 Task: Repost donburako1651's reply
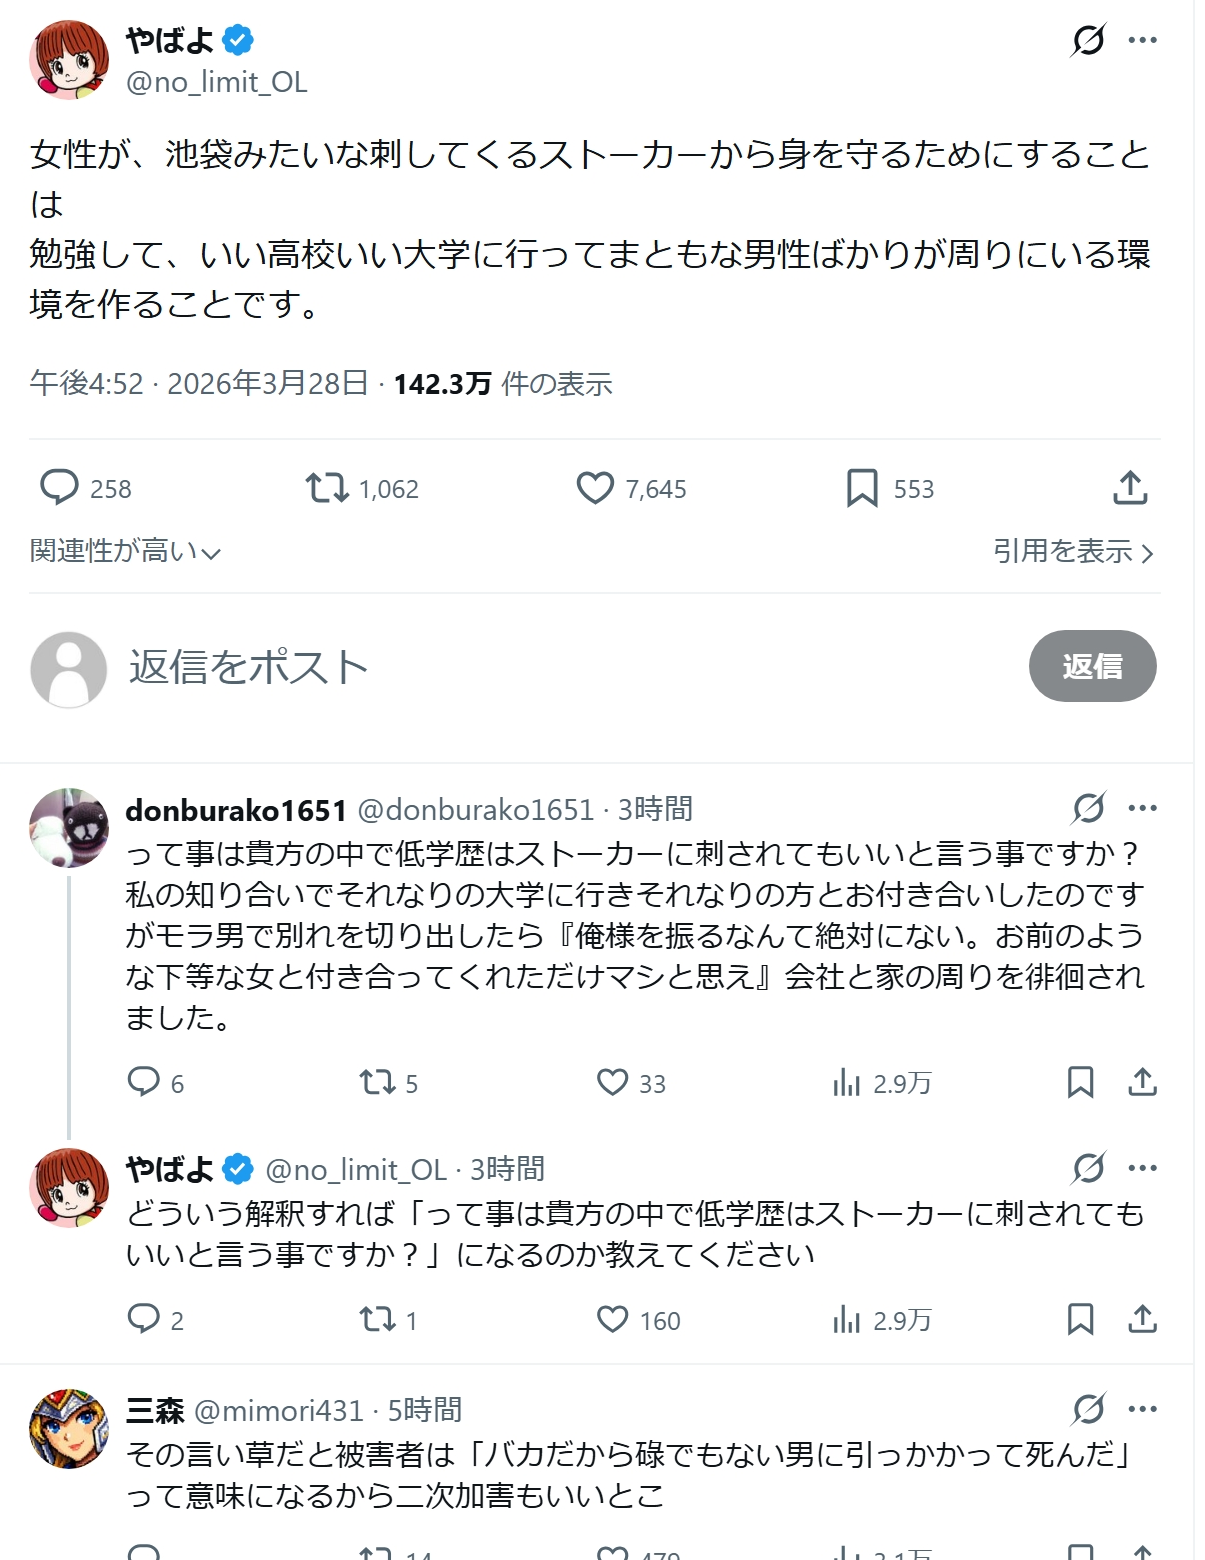click(x=377, y=1082)
